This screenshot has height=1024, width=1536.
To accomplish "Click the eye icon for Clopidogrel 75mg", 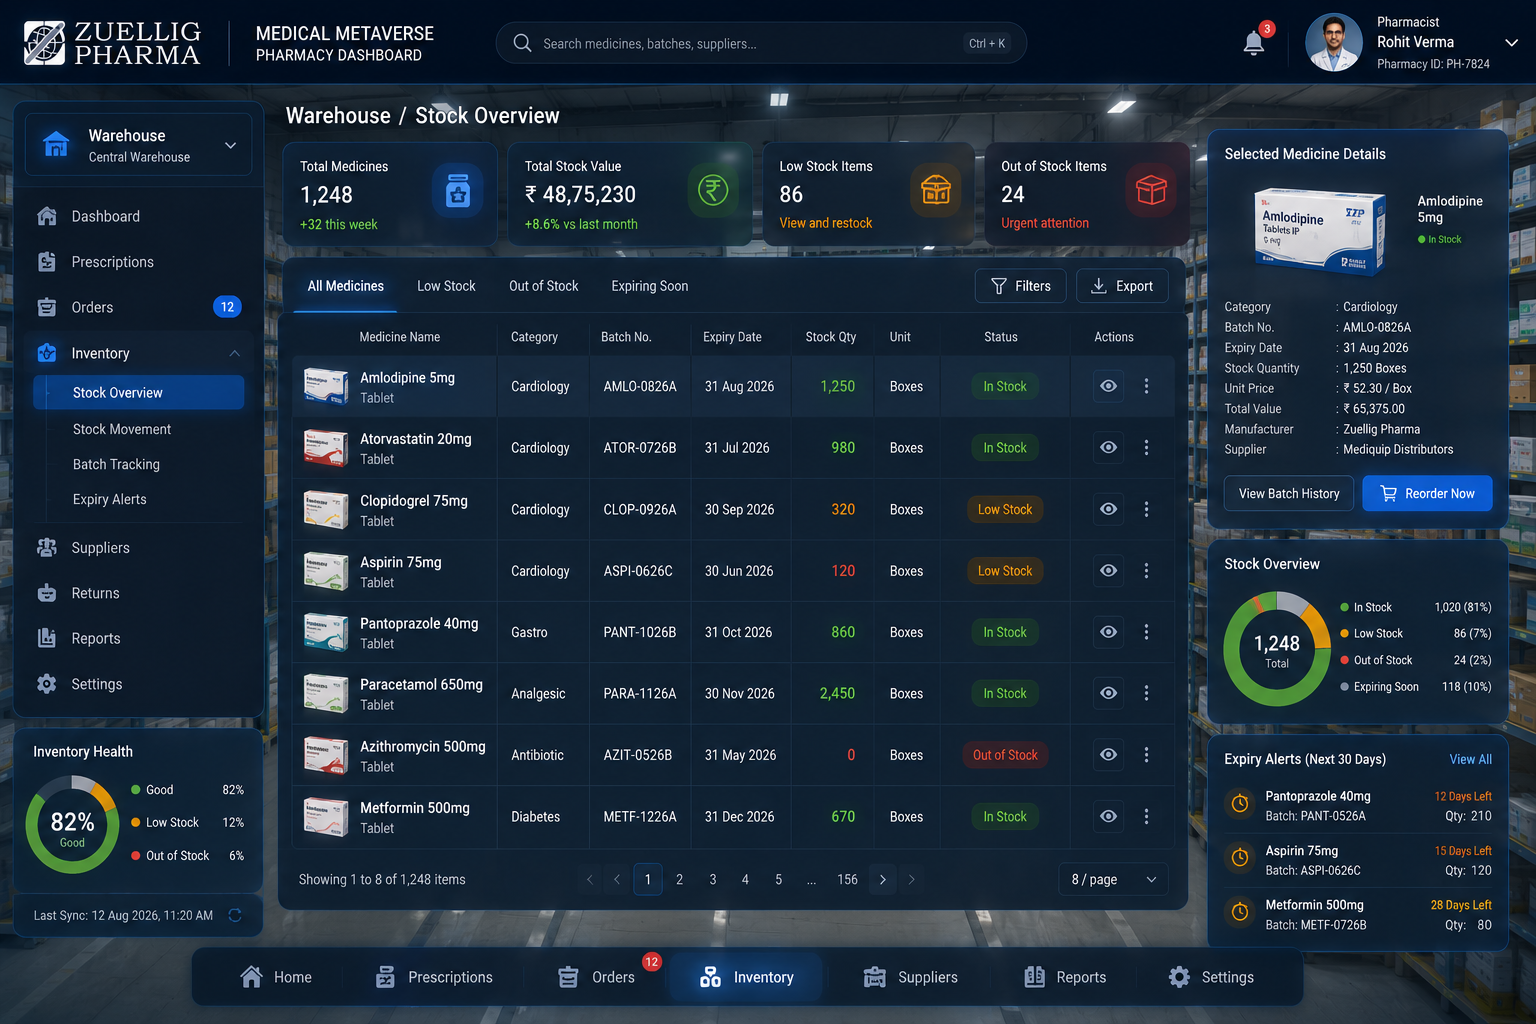I will 1108,509.
